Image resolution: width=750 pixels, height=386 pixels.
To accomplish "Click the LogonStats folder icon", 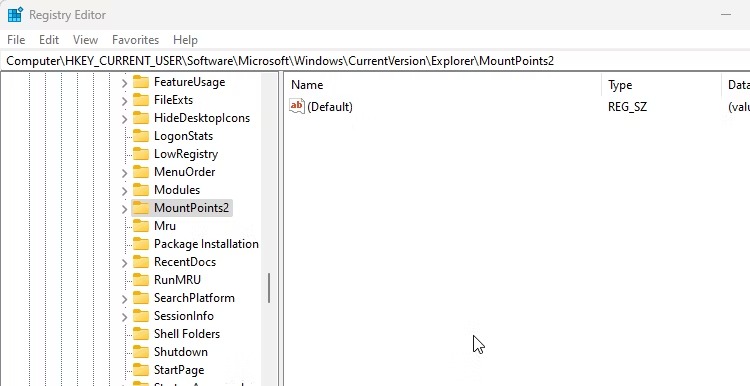I will 141,136.
